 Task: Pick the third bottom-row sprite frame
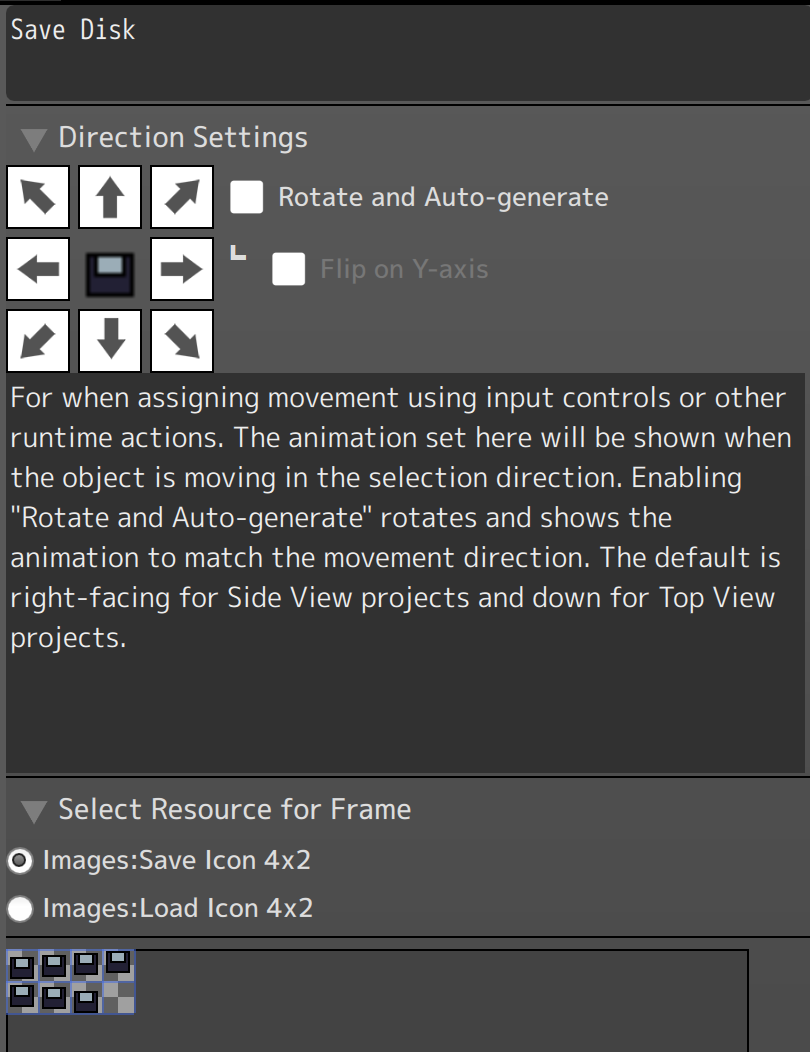click(x=86, y=998)
